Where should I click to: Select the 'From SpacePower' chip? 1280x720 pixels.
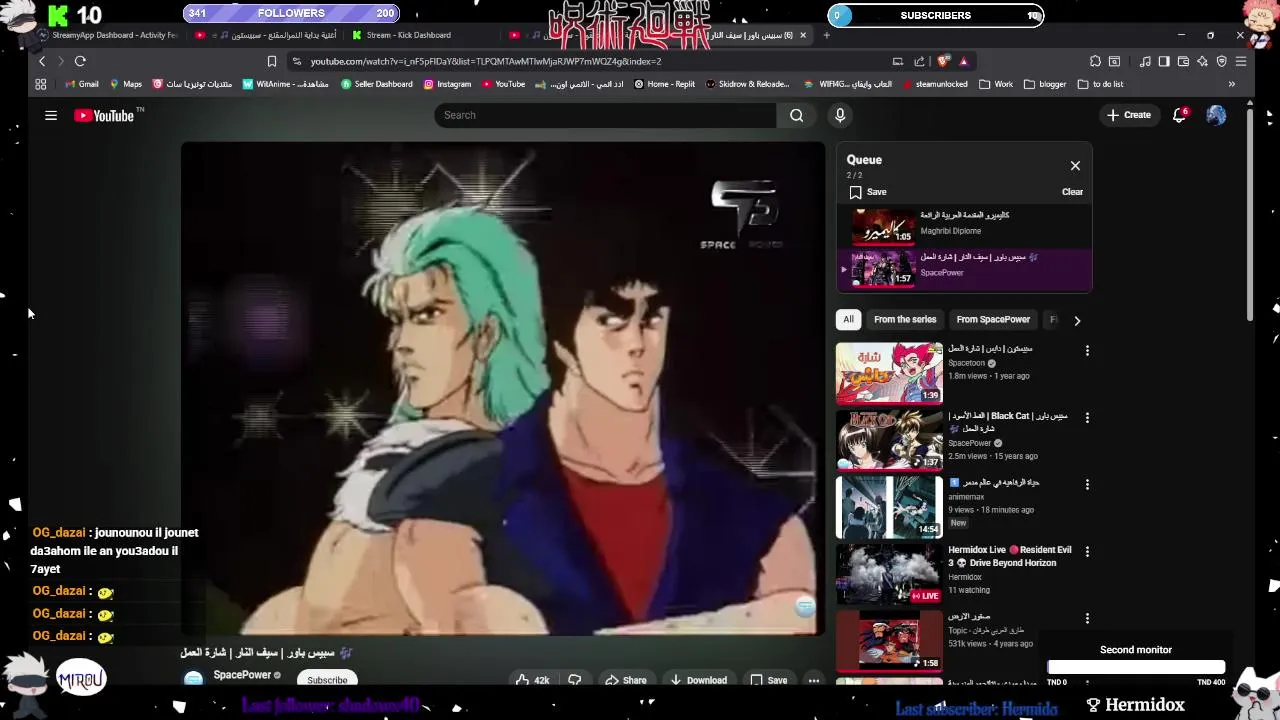993,320
